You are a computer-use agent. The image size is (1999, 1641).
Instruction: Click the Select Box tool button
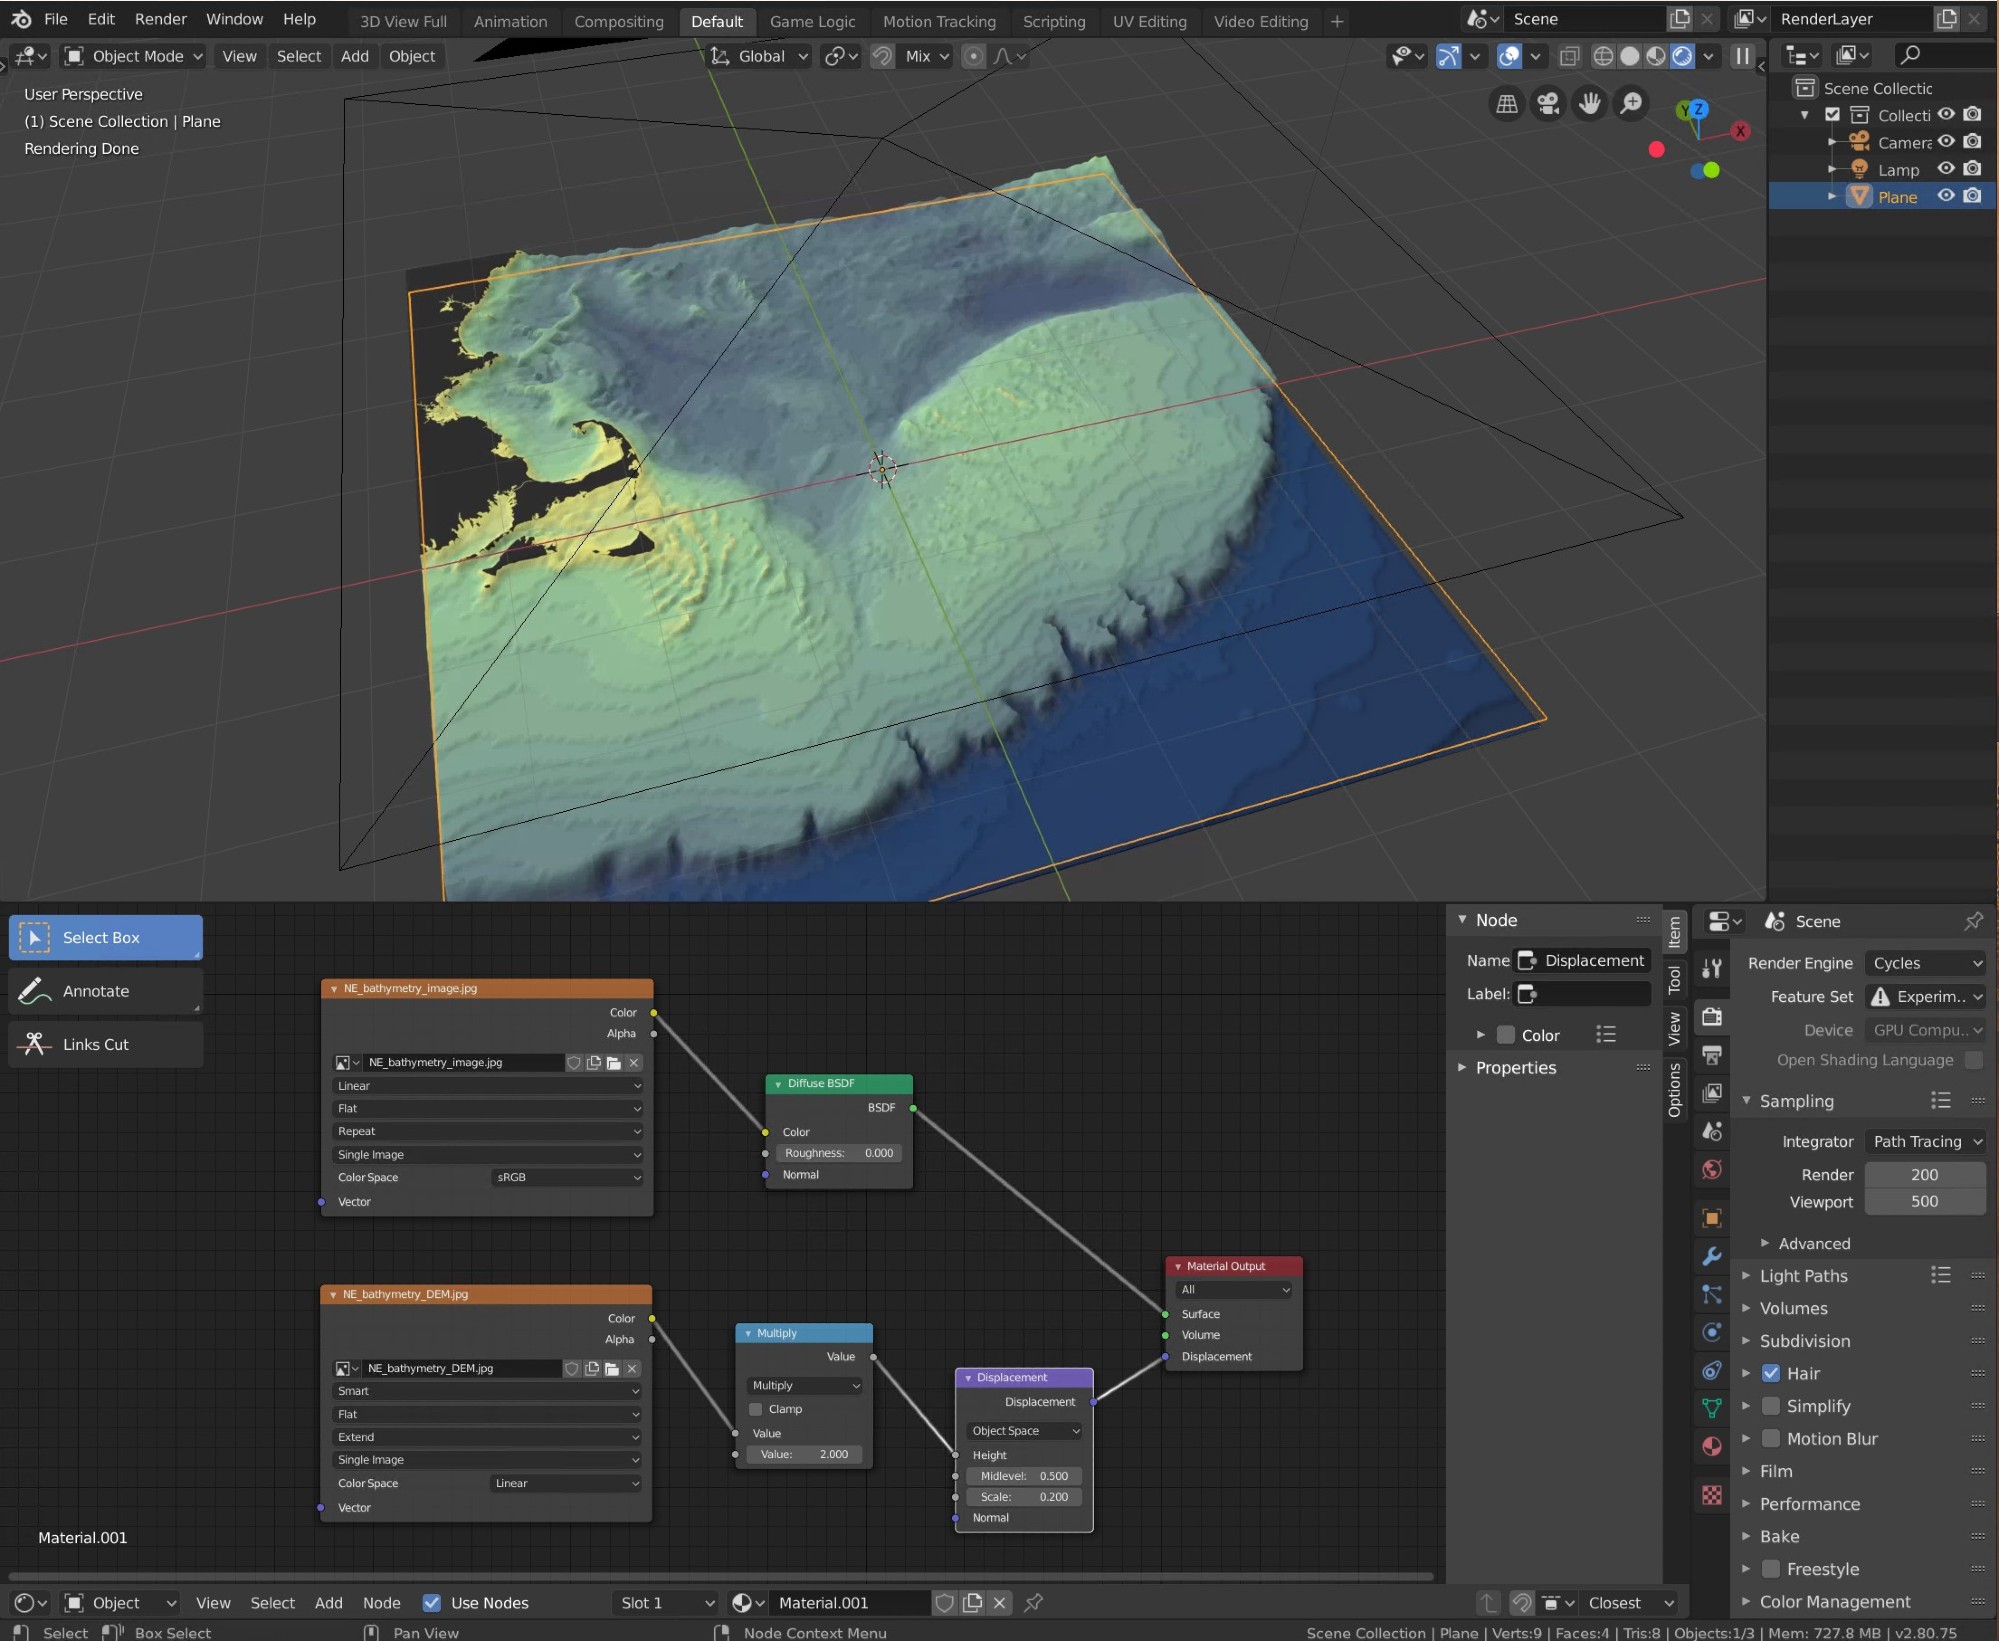coord(105,938)
